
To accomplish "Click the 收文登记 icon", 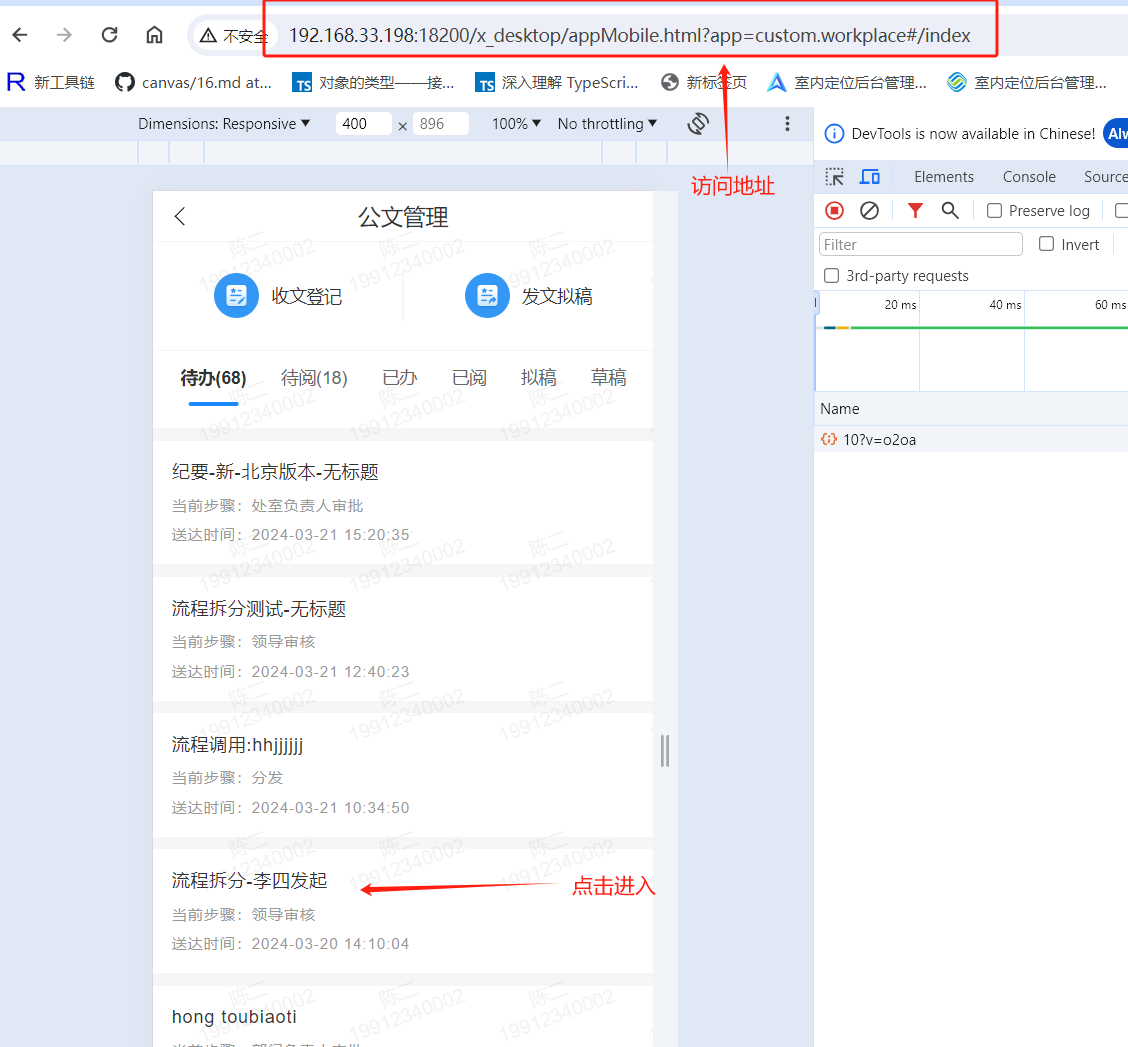I will [236, 296].
